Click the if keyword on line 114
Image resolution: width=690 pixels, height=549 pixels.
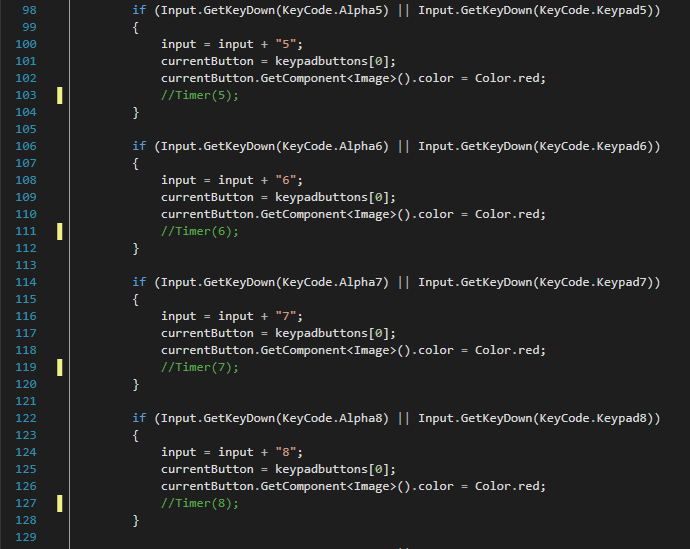[139, 282]
